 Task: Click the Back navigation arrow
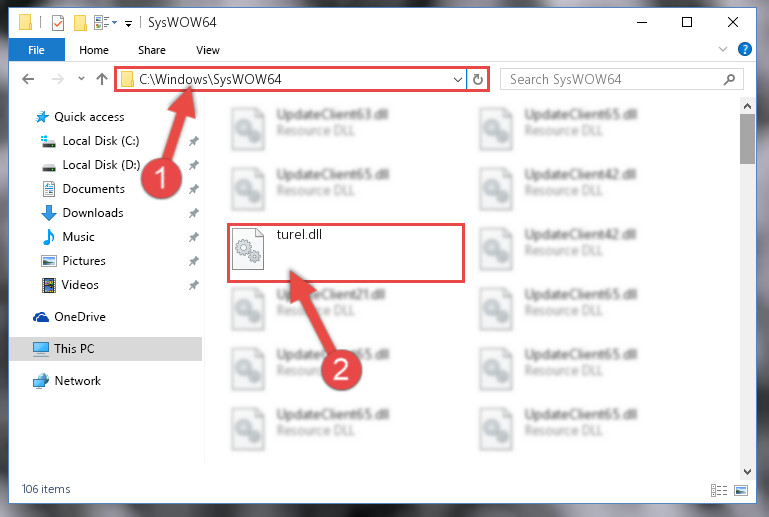[28, 79]
